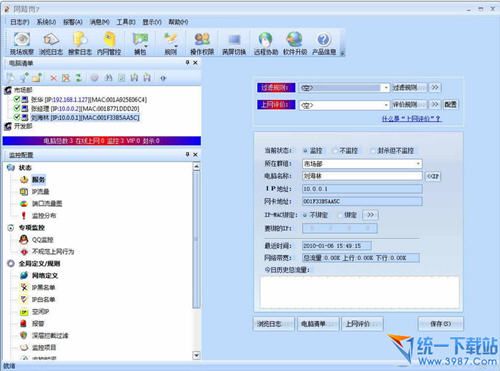This screenshot has height=371, width=500.
Task: Collapse the 状态 section
Action: pyautogui.click(x=11, y=167)
